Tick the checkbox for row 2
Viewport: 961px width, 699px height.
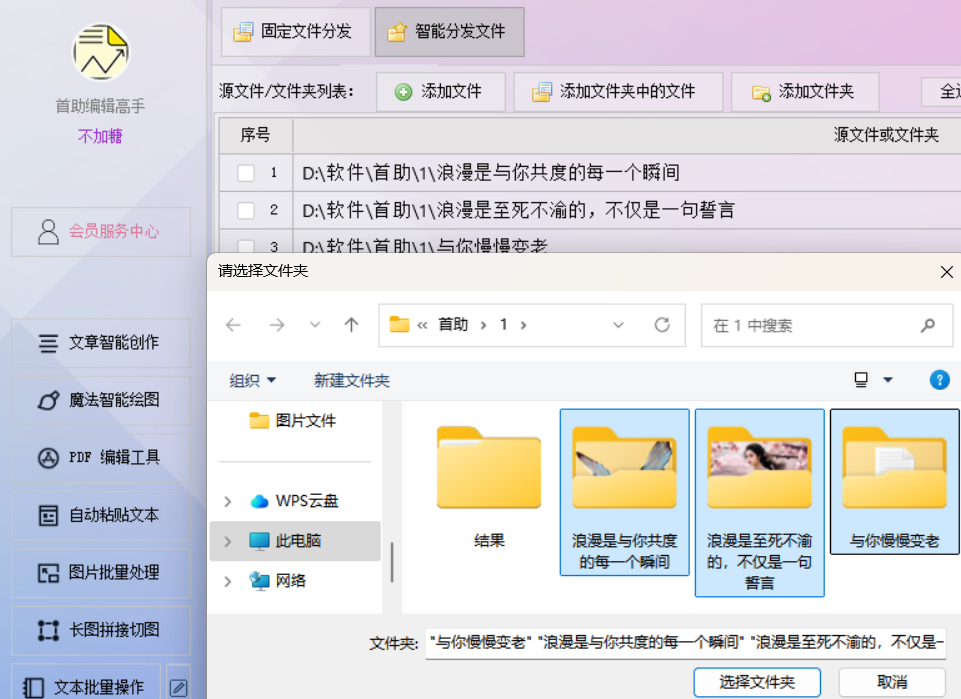(246, 210)
